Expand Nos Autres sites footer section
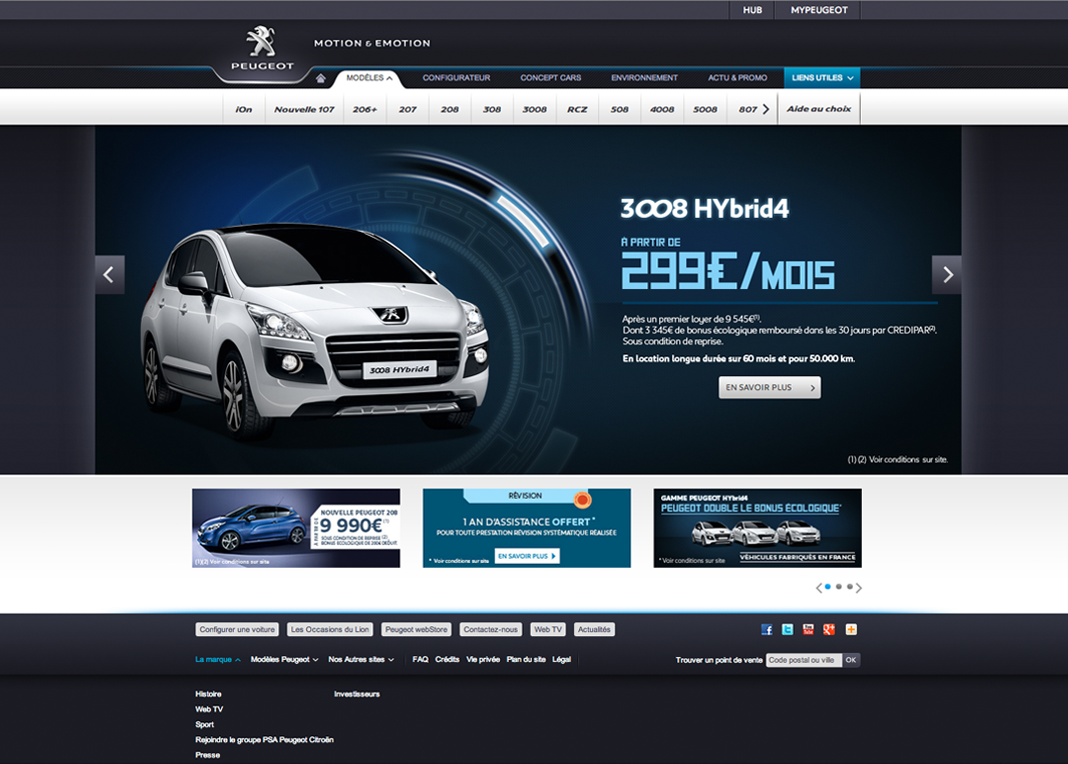This screenshot has height=764, width=1068. [361, 659]
